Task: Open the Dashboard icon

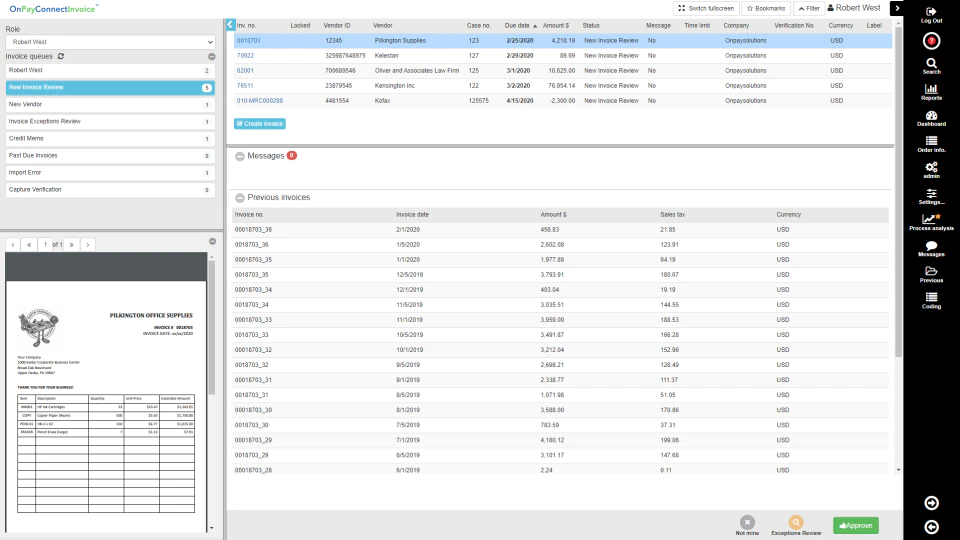Action: [931, 119]
